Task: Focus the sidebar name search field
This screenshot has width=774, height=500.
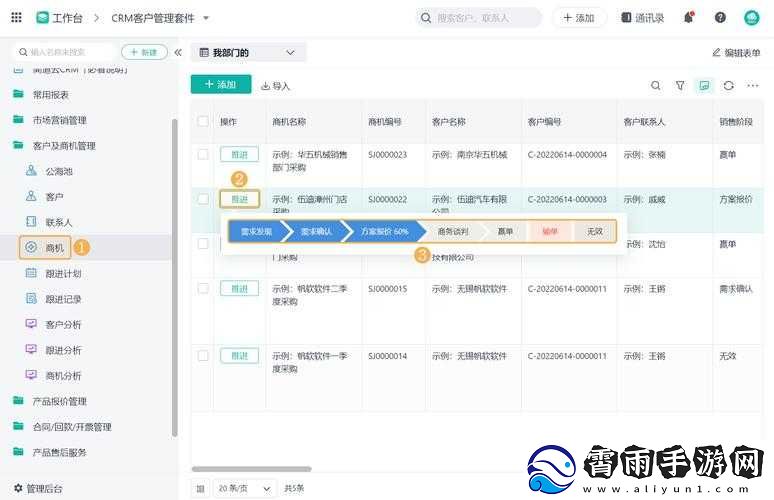Action: tap(65, 52)
